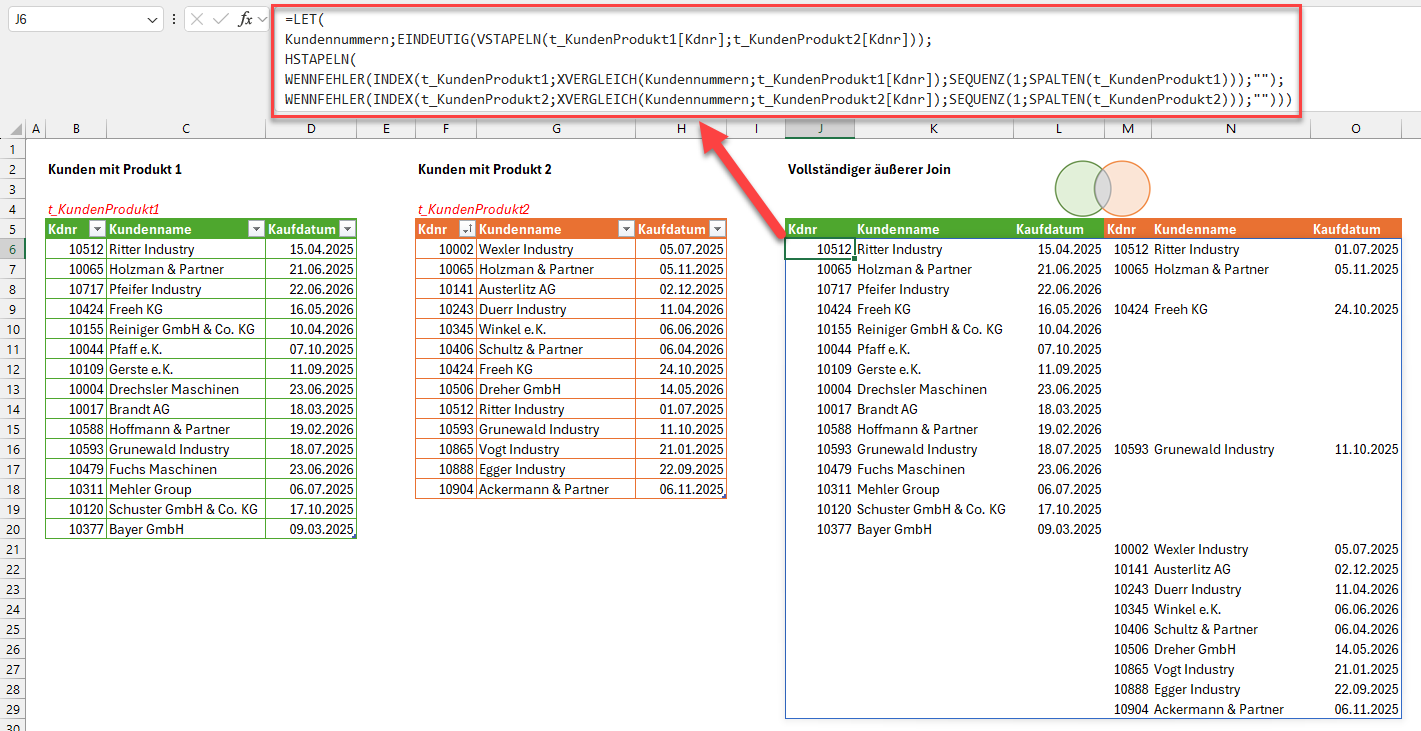Image resolution: width=1421 pixels, height=731 pixels.
Task: Select row header 13
Action: (13, 389)
